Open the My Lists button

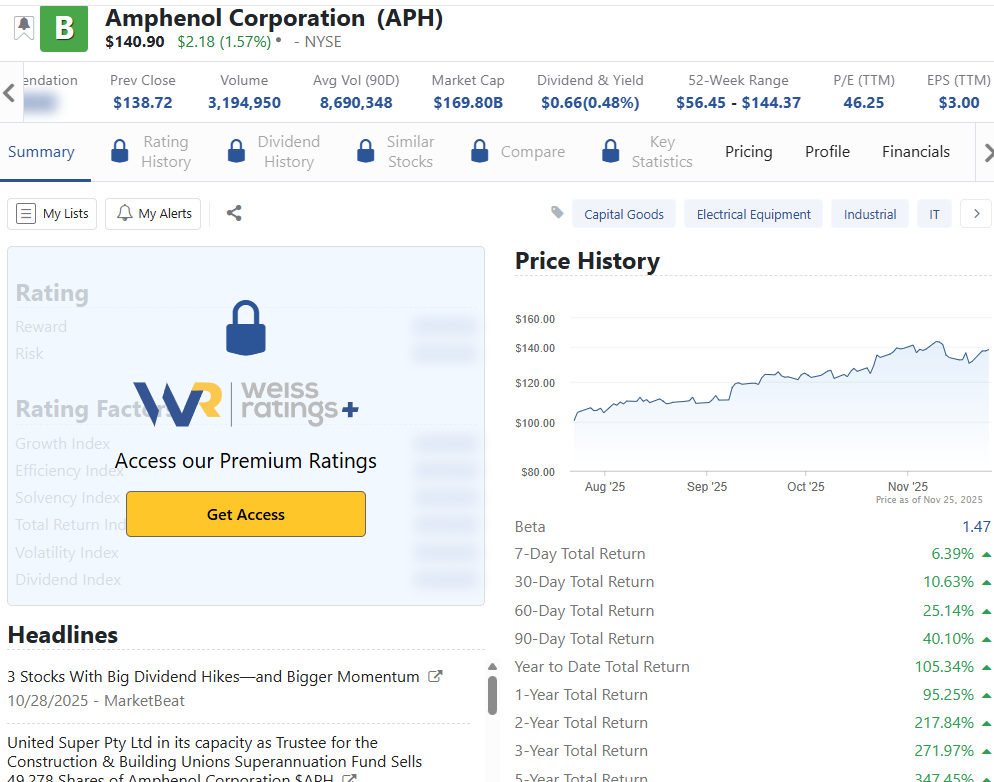tap(52, 214)
